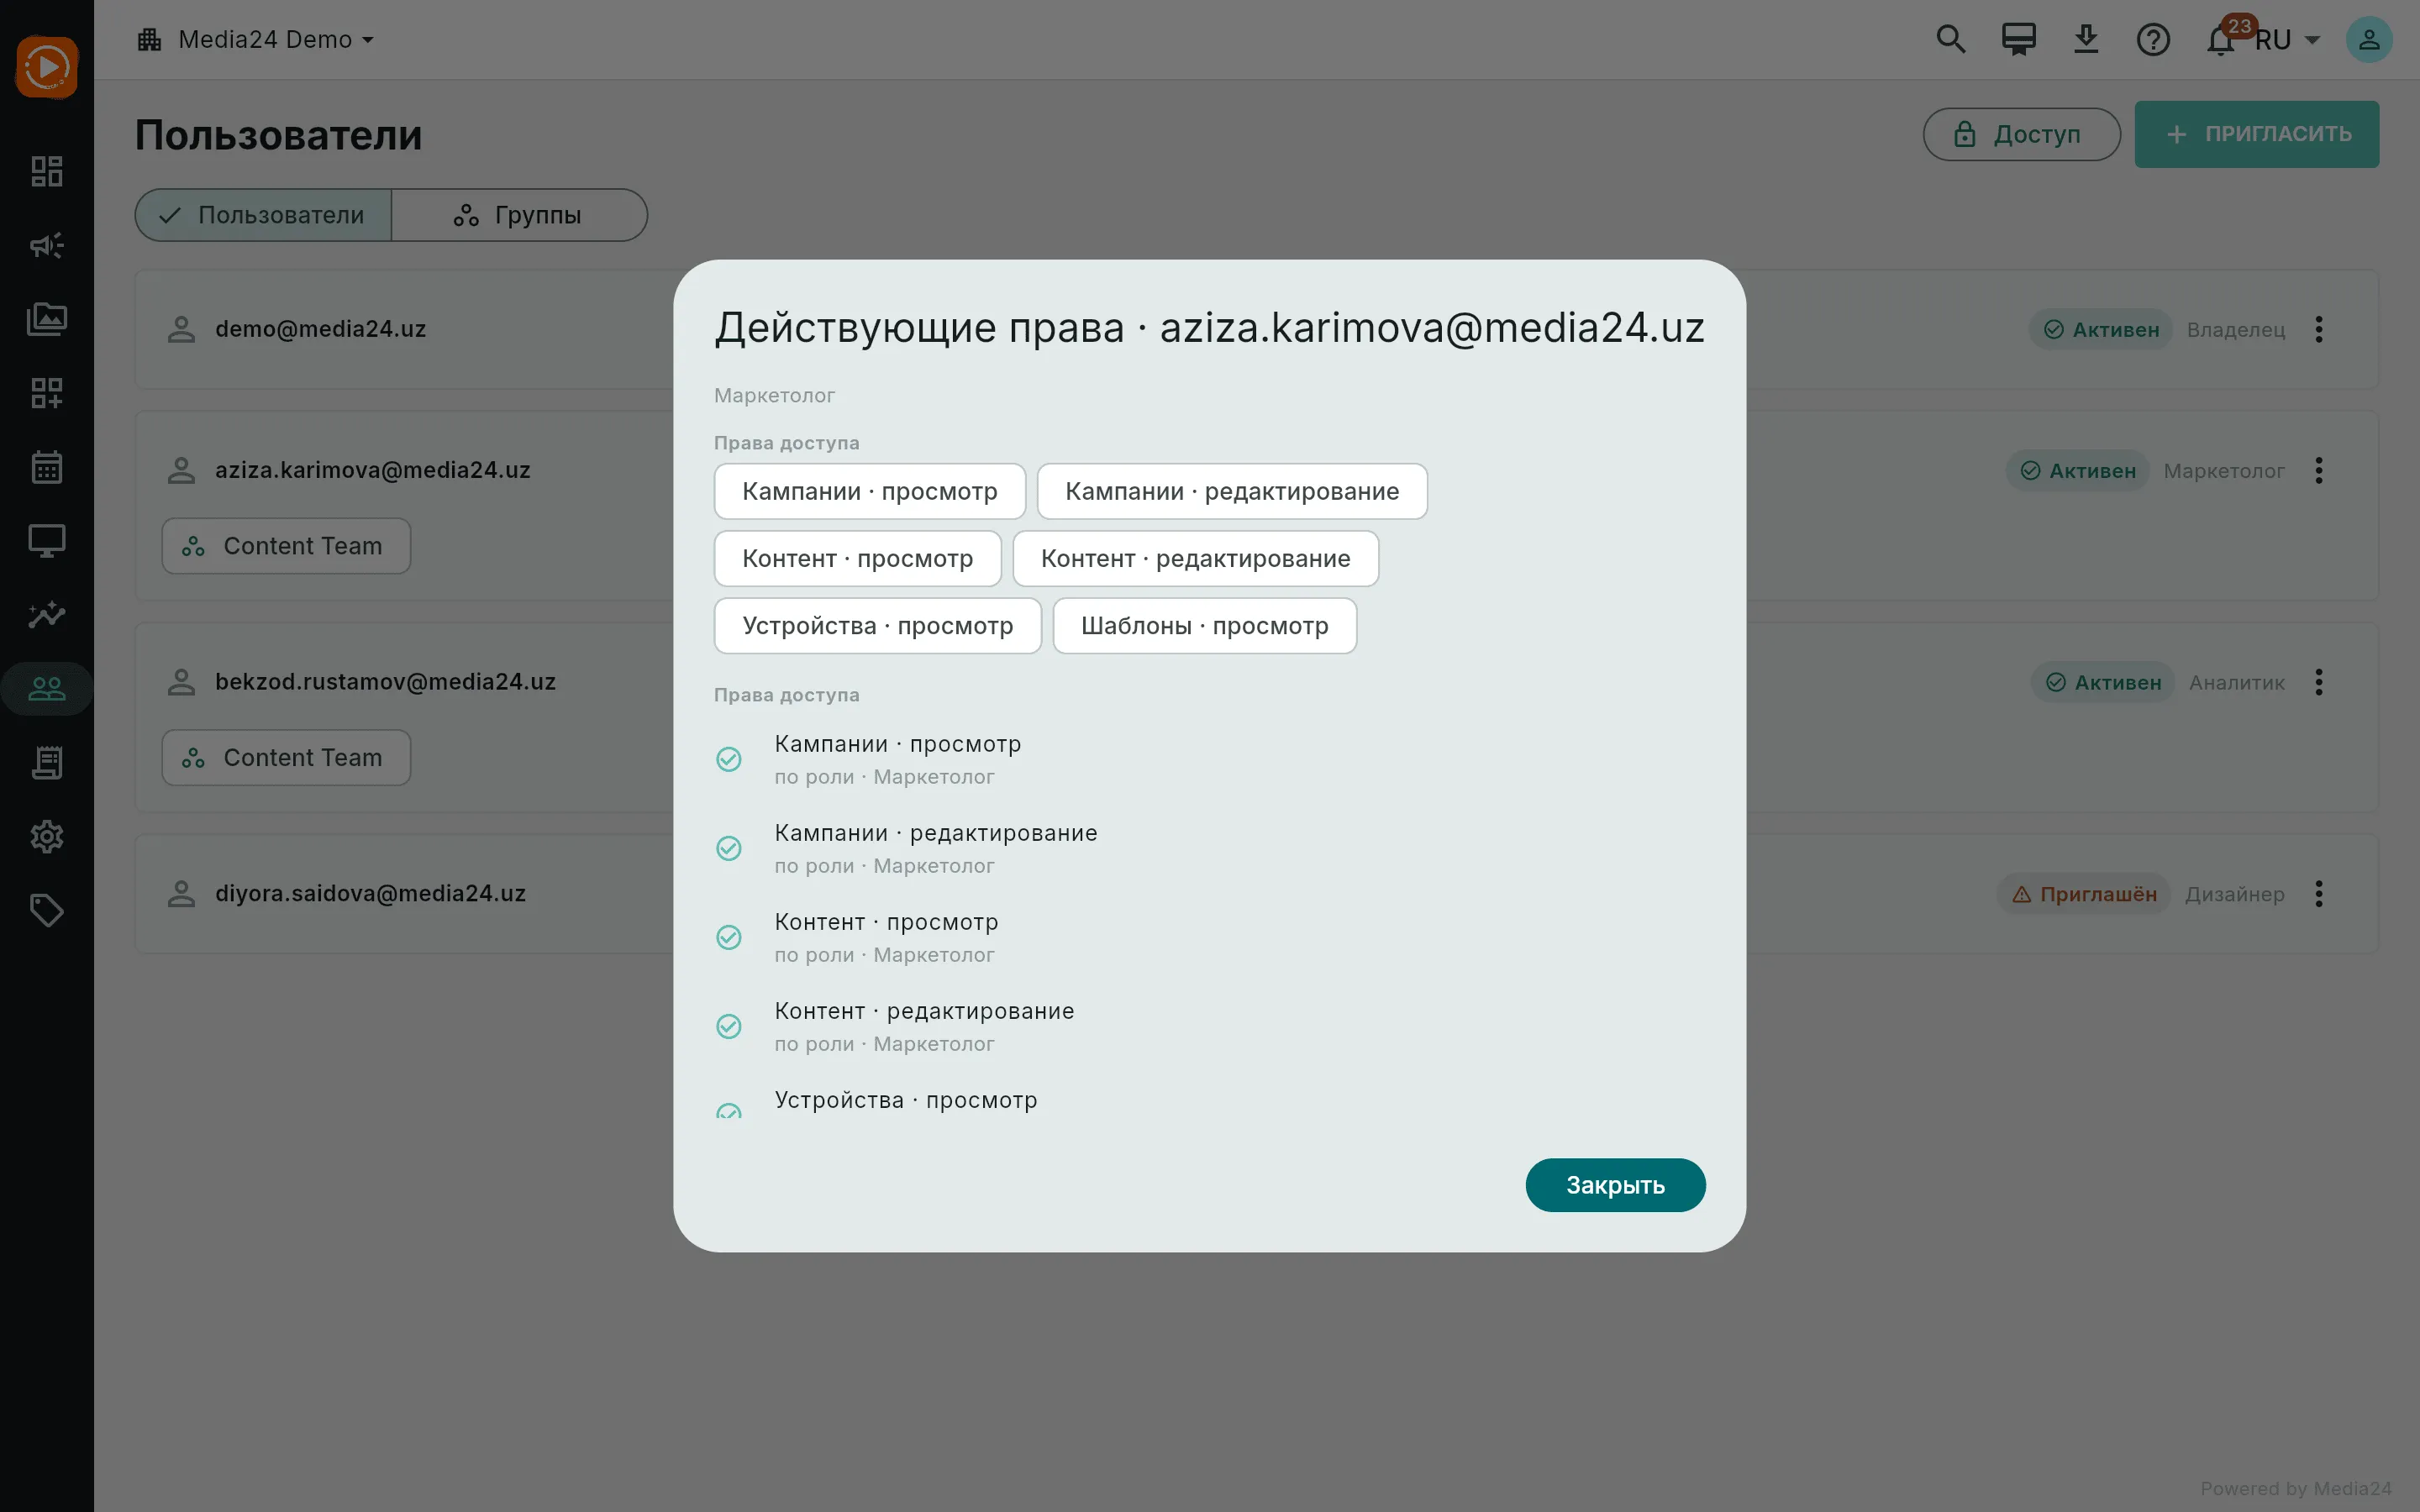2420x1512 pixels.
Task: Click Content Team chip under aziza.karimova
Action: 286,546
